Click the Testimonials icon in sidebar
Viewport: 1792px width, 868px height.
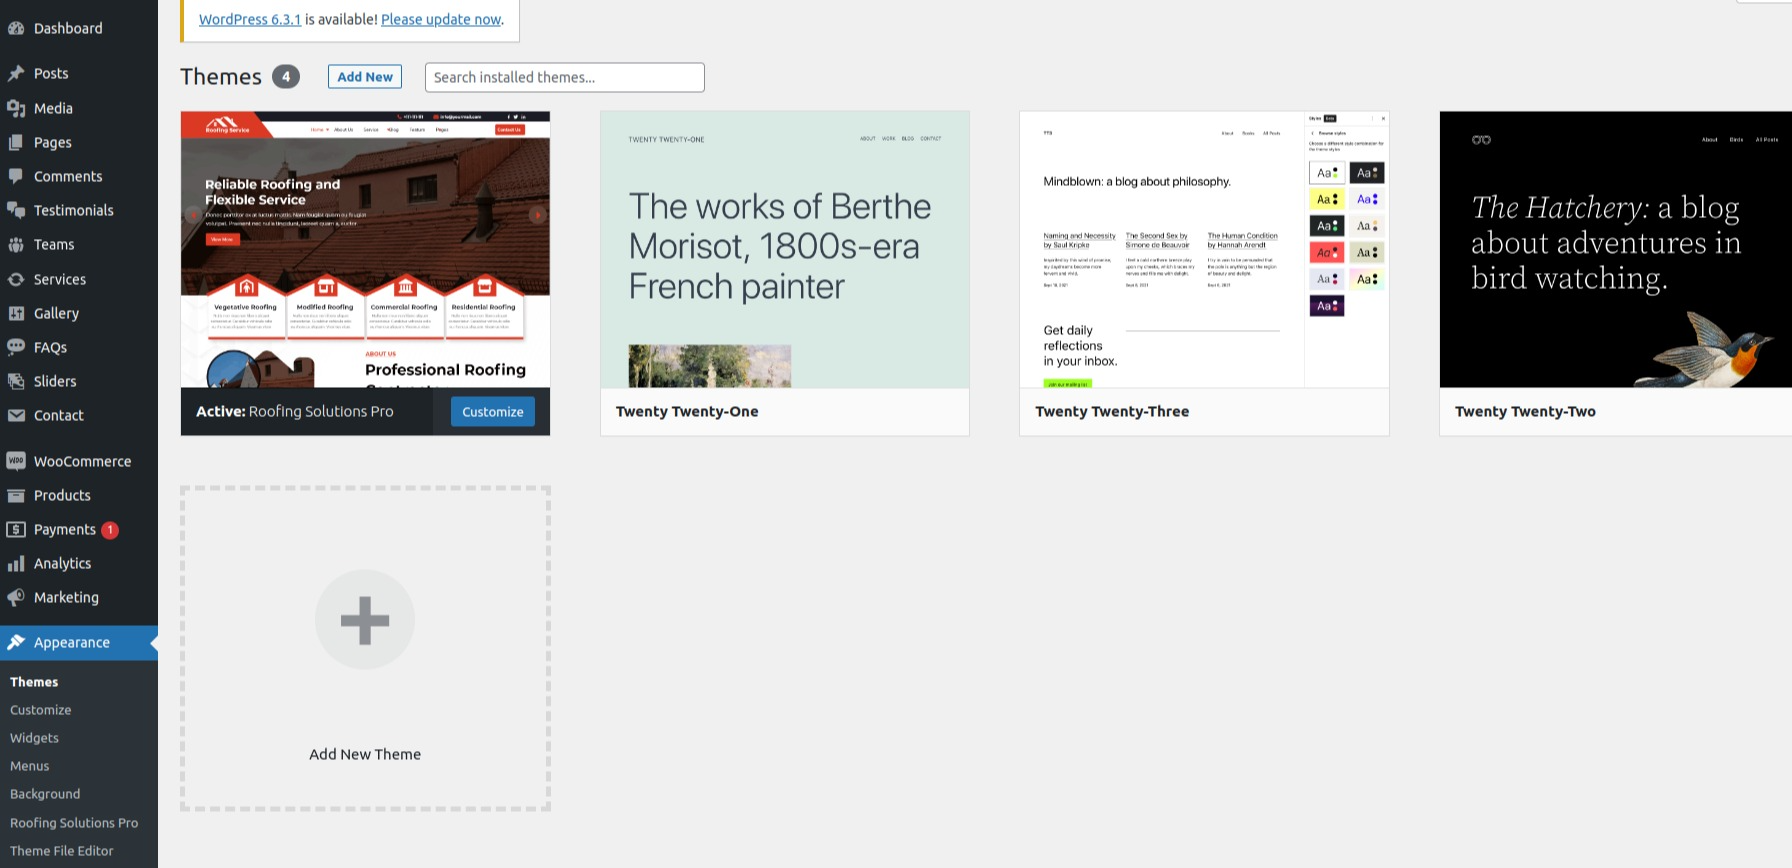pos(16,210)
